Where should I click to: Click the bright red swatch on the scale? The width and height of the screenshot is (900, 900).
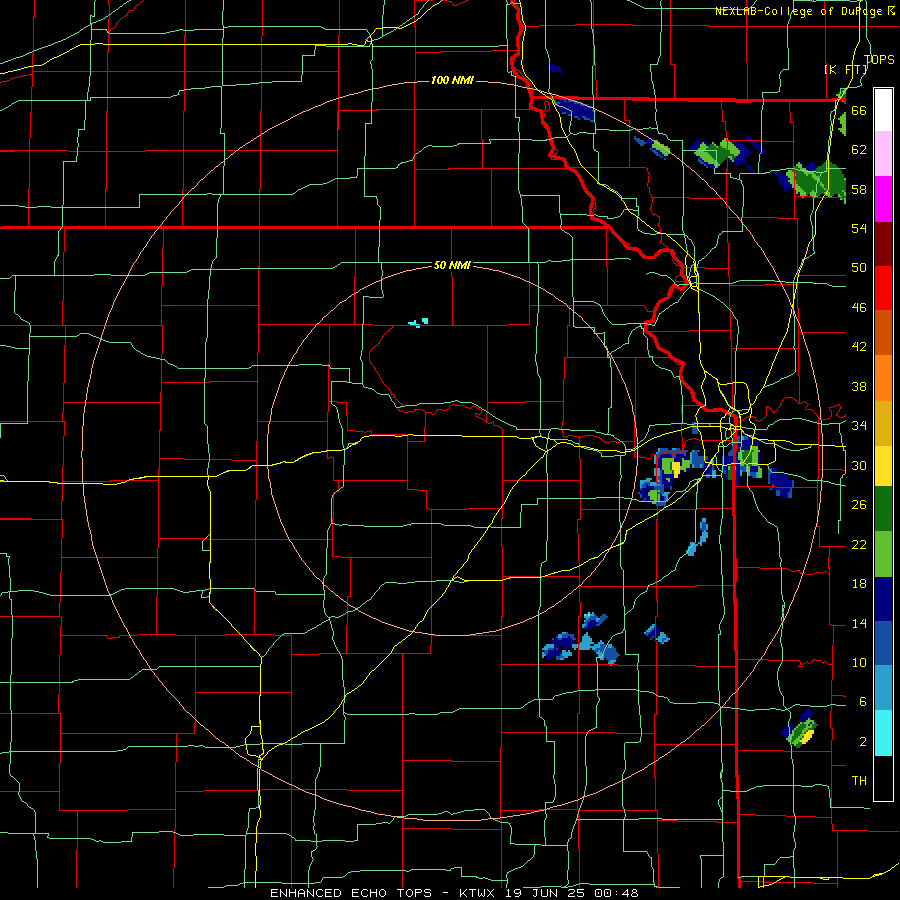coord(883,288)
